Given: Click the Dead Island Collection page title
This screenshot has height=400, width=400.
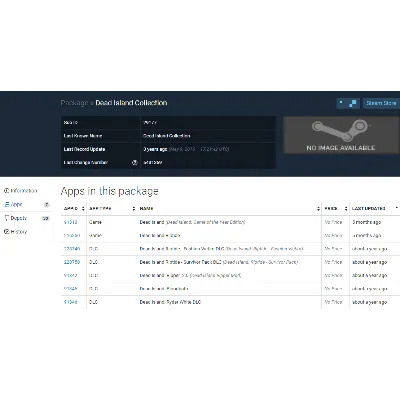Looking at the screenshot, I should click(131, 103).
